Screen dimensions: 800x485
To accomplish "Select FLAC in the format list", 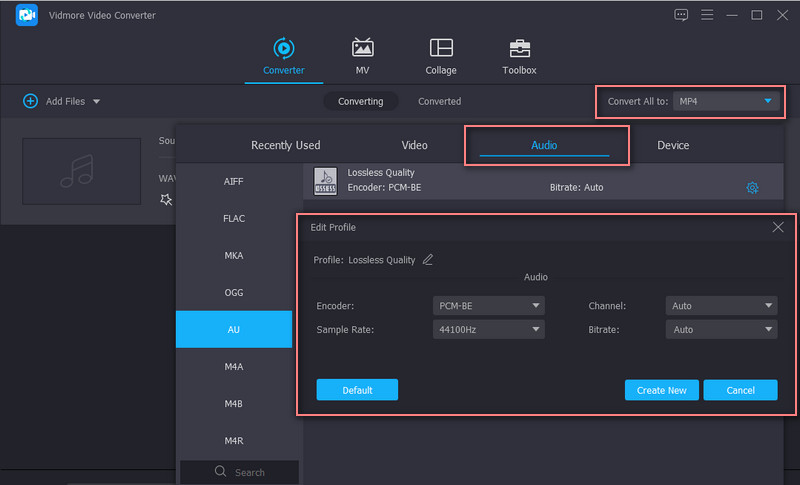I will click(x=234, y=218).
